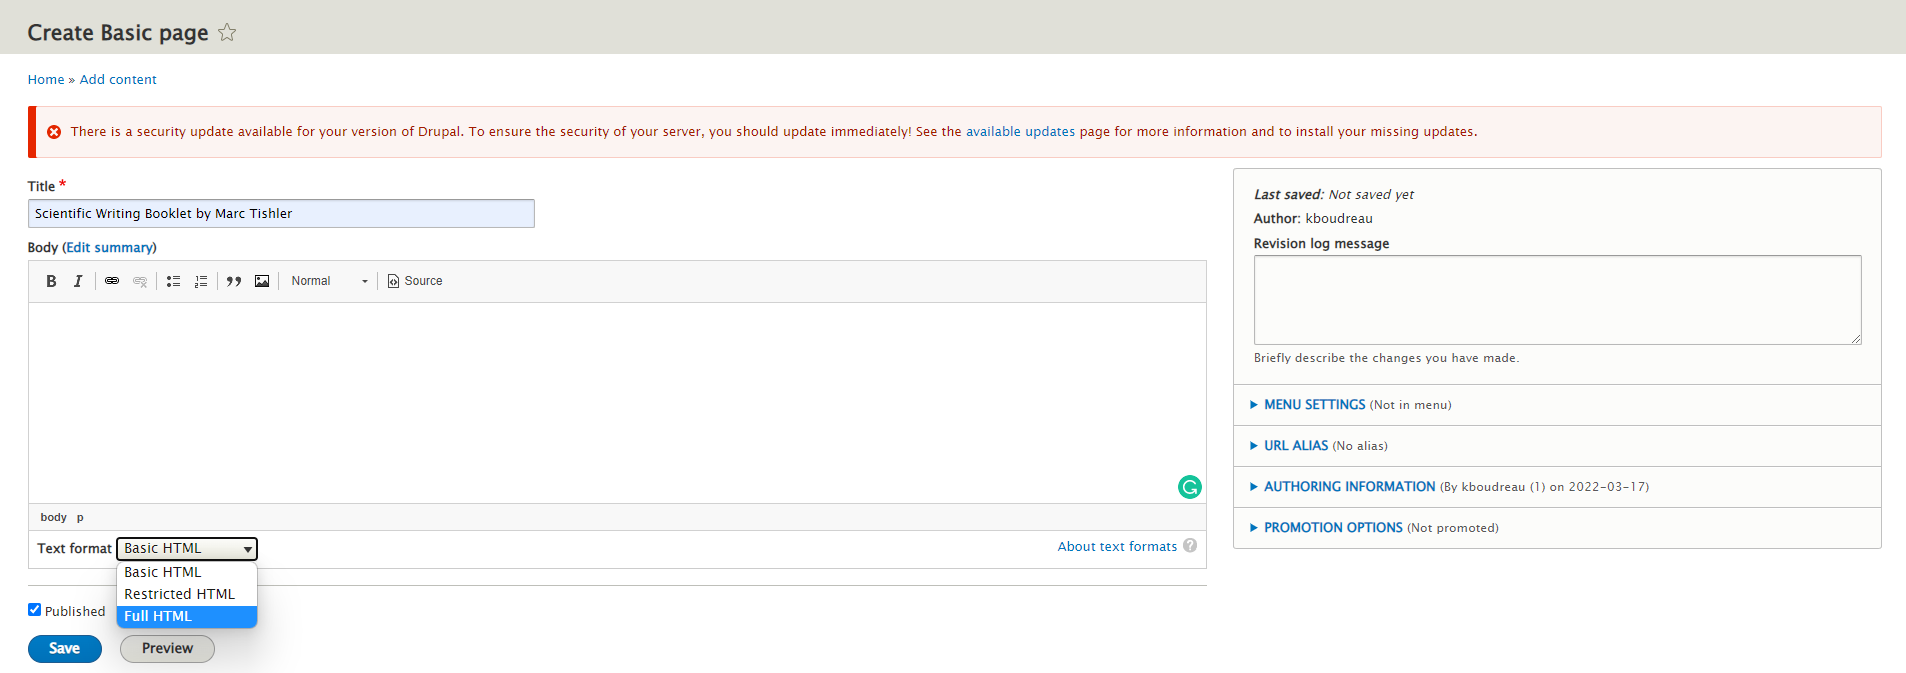This screenshot has height=673, width=1906.
Task: Choose Full HTML from the format list
Action: 187,616
